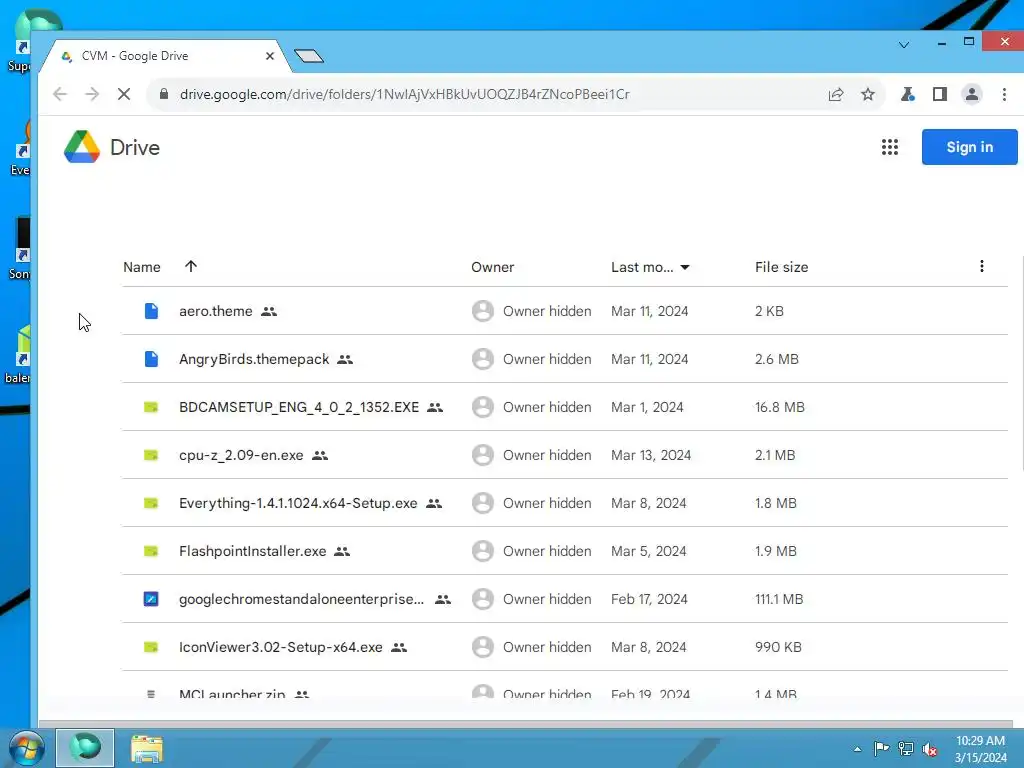
Task: Select IconViewer3.02-Setup-x64.exe file
Action: pos(564,647)
